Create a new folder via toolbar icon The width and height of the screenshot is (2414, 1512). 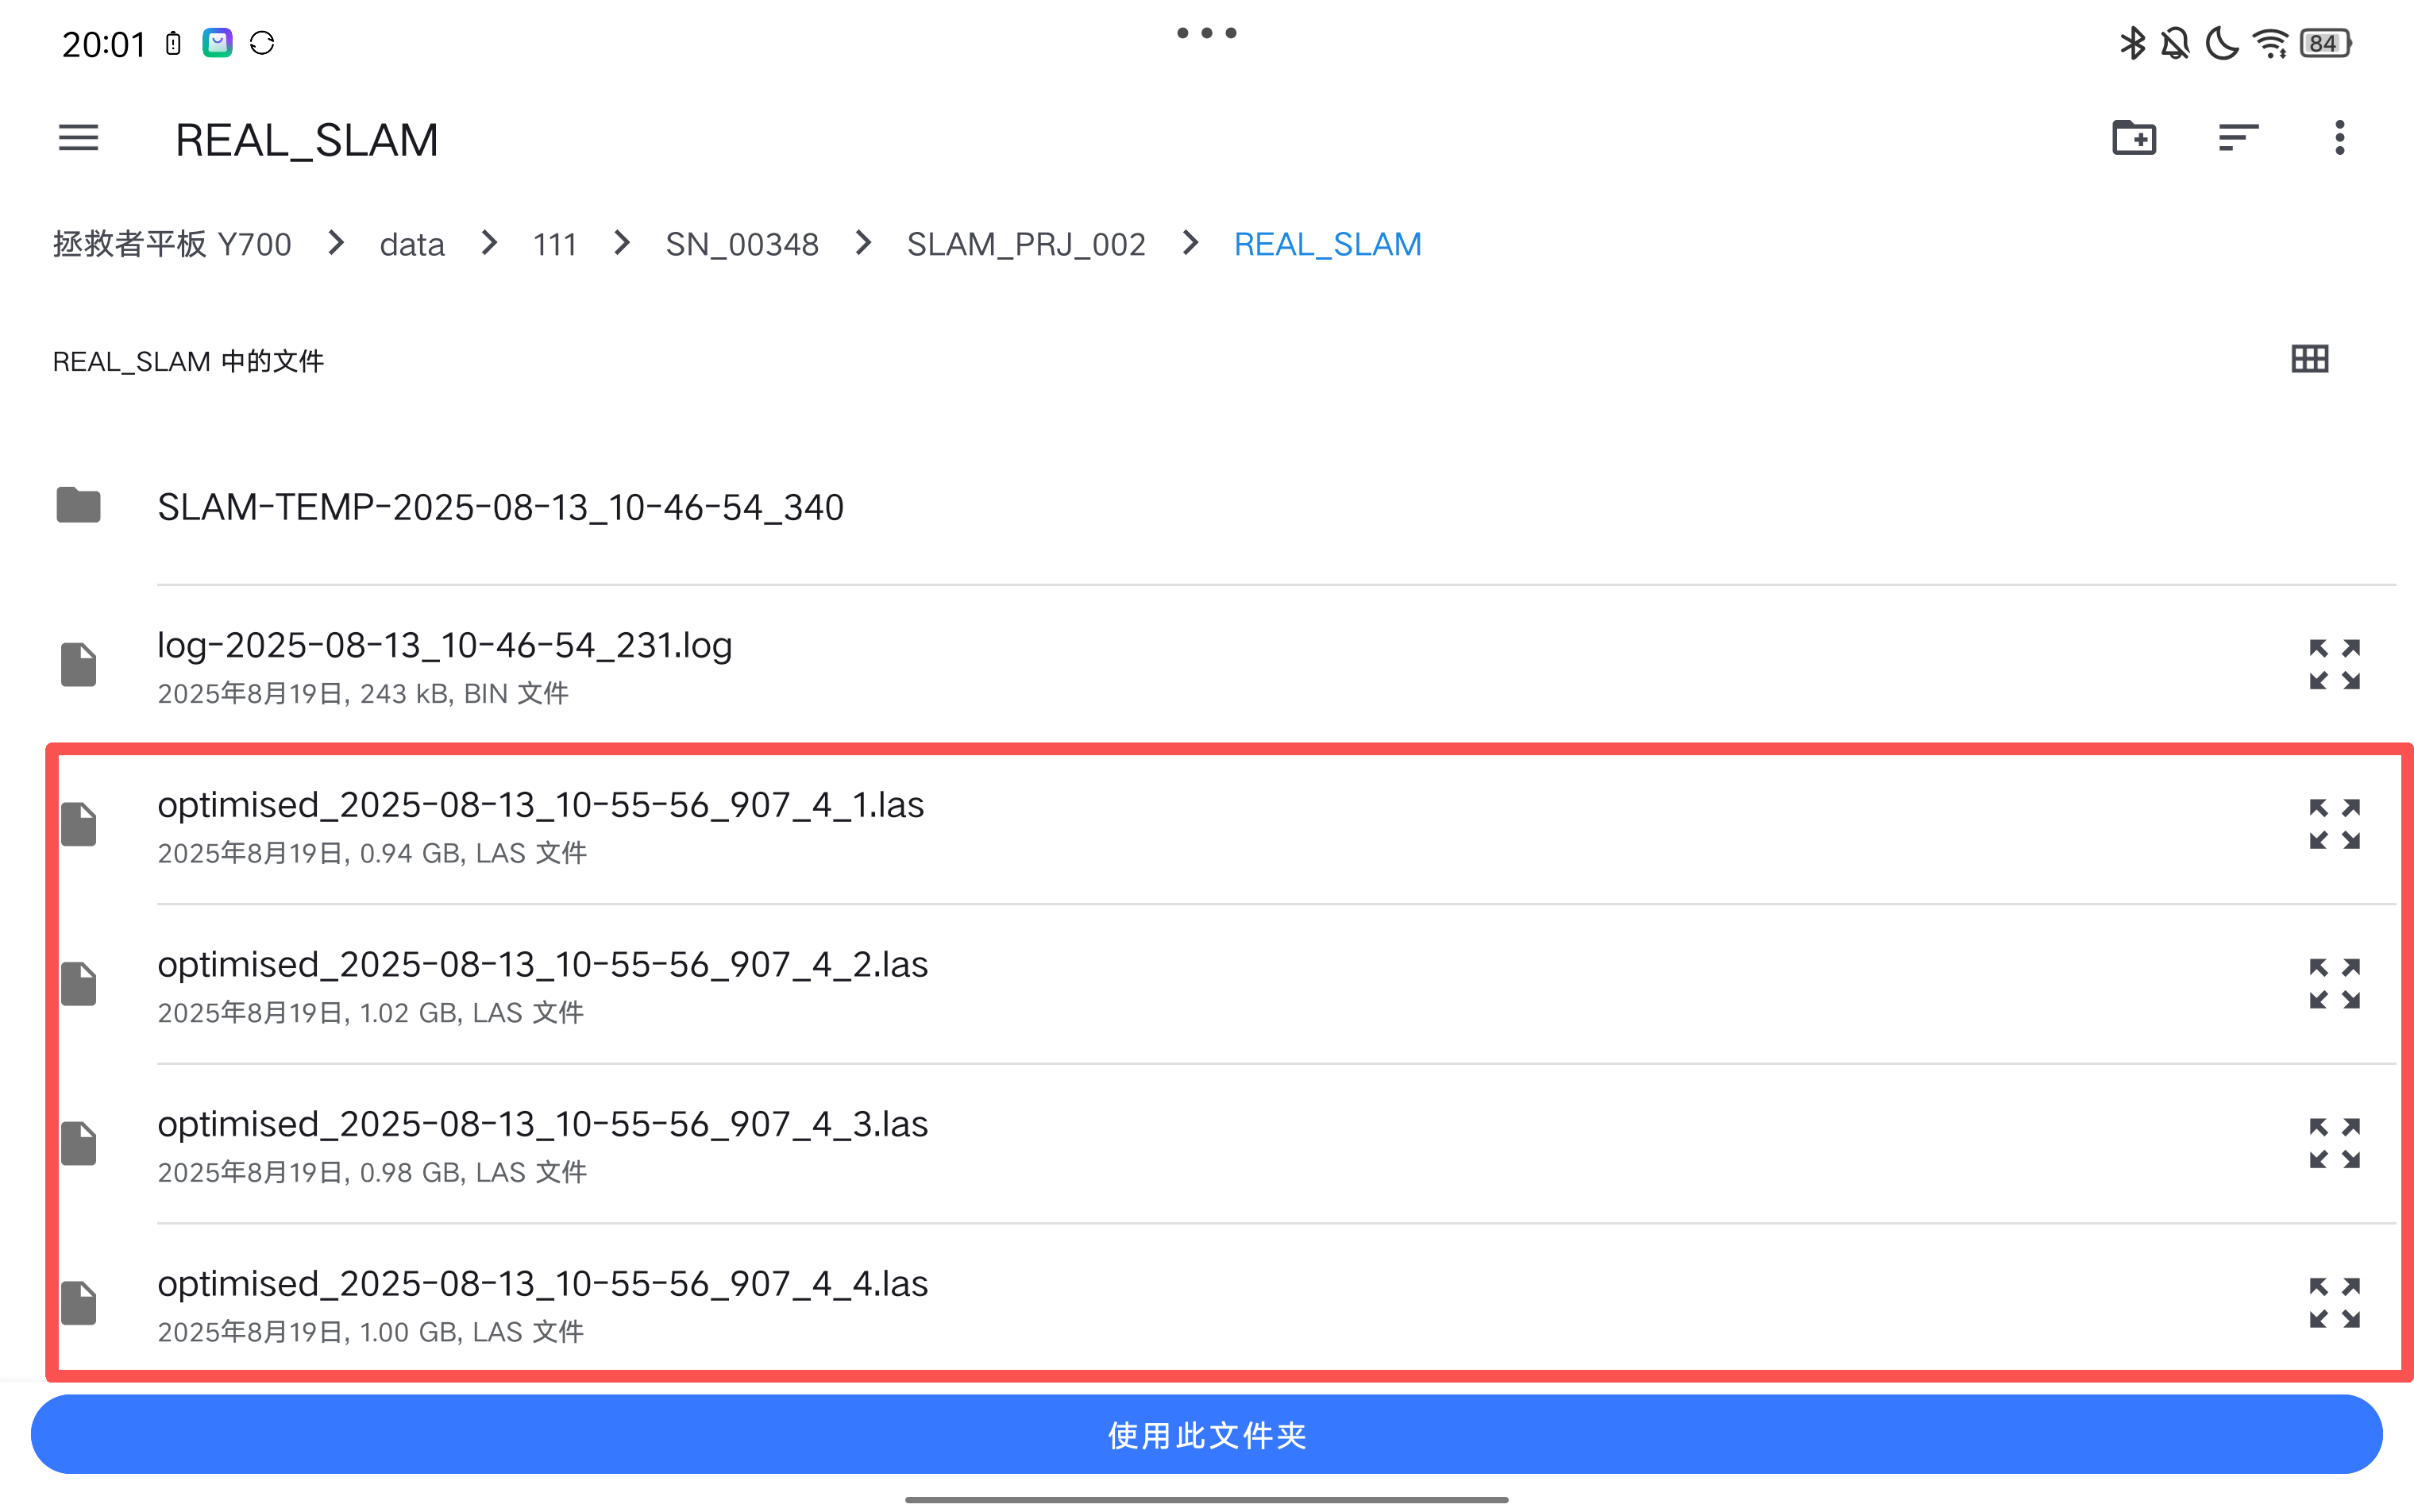[2133, 138]
